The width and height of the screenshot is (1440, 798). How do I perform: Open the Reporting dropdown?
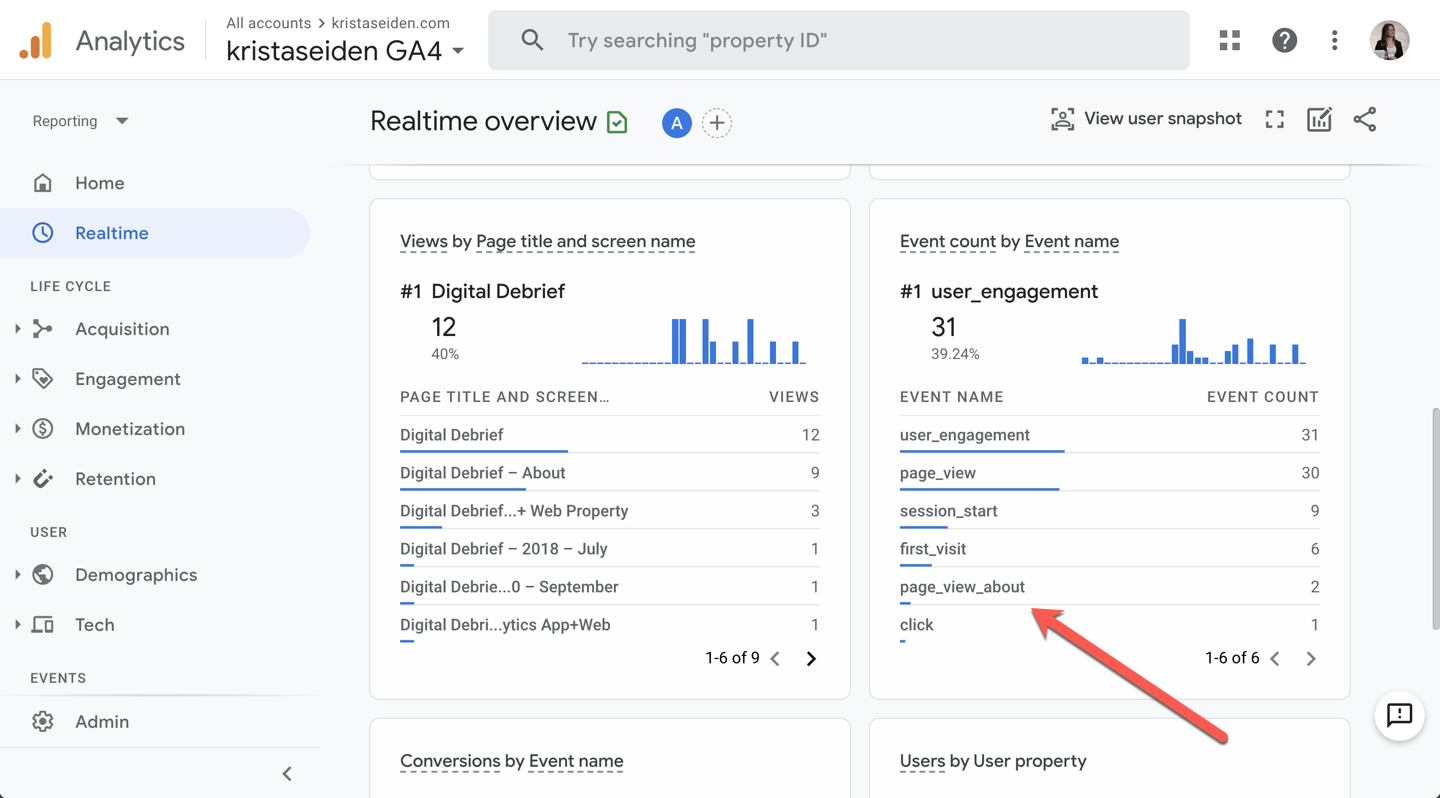tap(80, 121)
